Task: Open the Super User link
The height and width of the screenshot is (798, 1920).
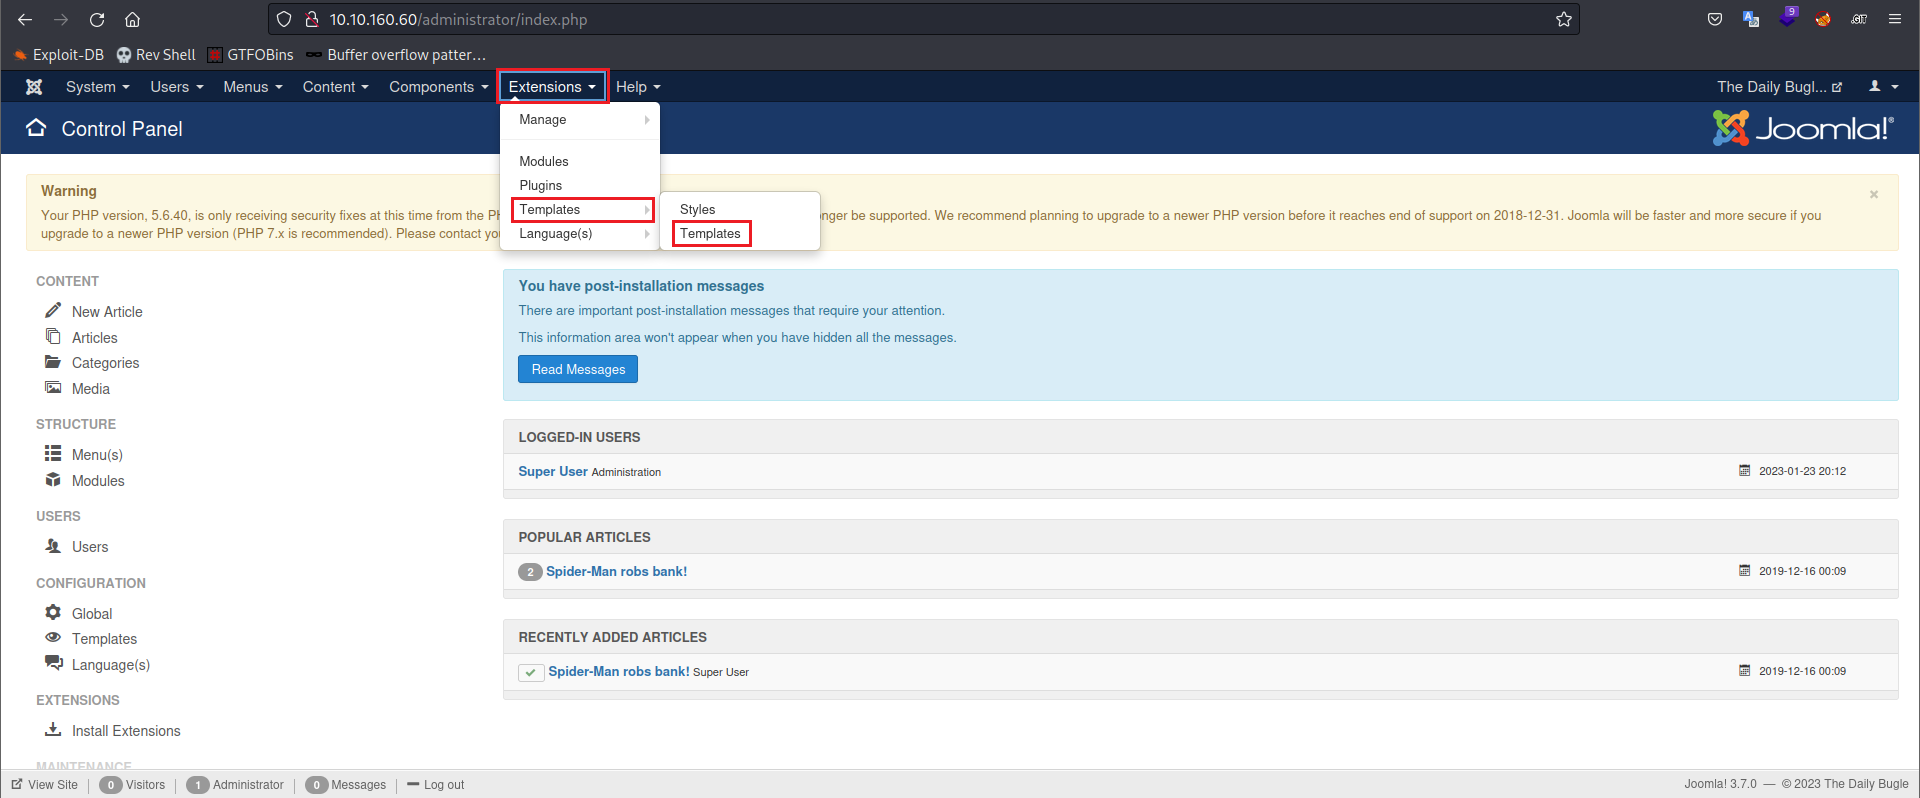Action: (553, 472)
